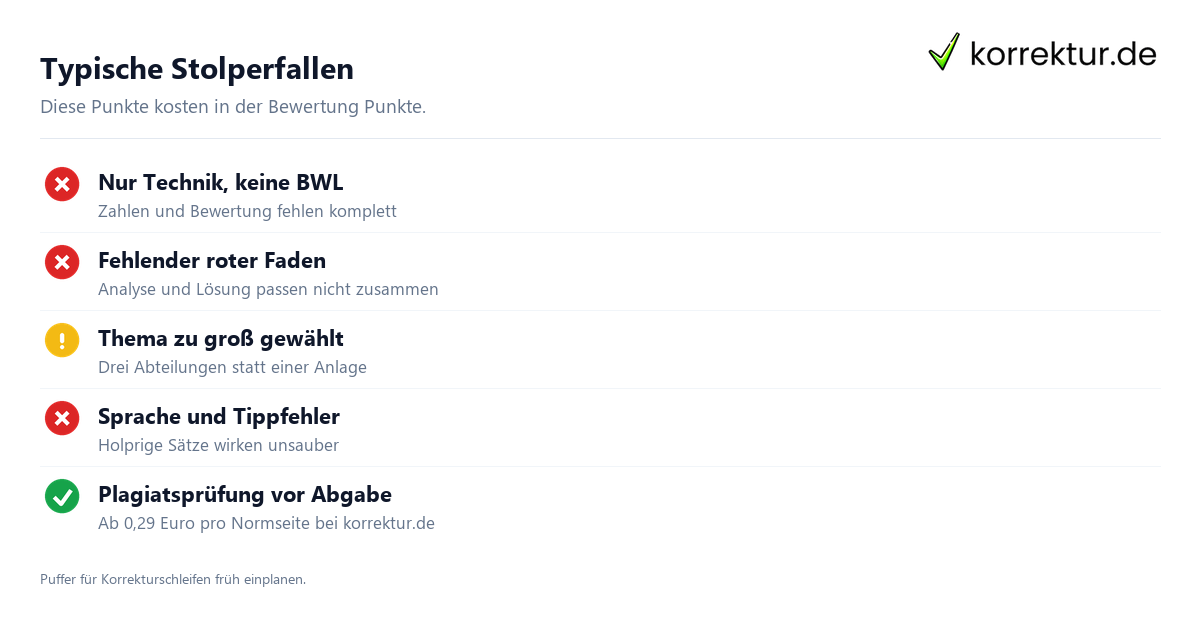Click the red X icon beside Fehlender roter Faden
Image resolution: width=1200 pixels, height=630 pixels.
tap(62, 262)
